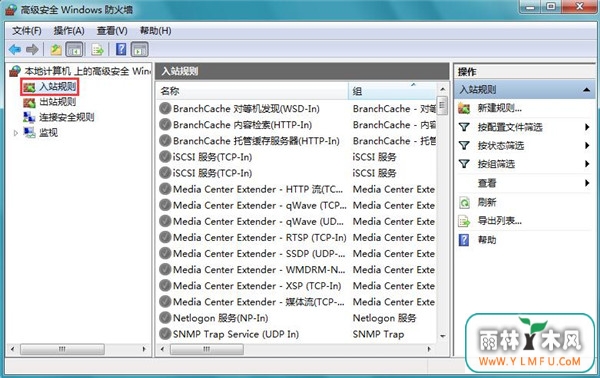Screen dimensions: 600x378
Task: Open the 操作(A) menu
Action: click(69, 31)
